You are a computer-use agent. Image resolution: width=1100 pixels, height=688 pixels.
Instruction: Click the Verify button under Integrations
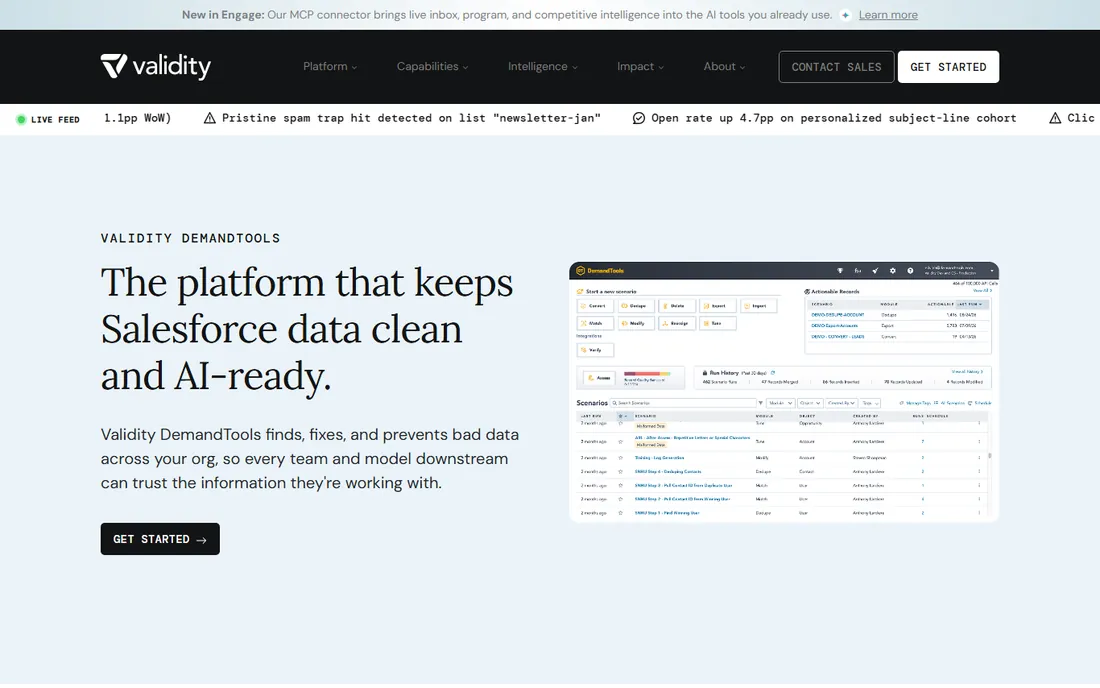[595, 350]
